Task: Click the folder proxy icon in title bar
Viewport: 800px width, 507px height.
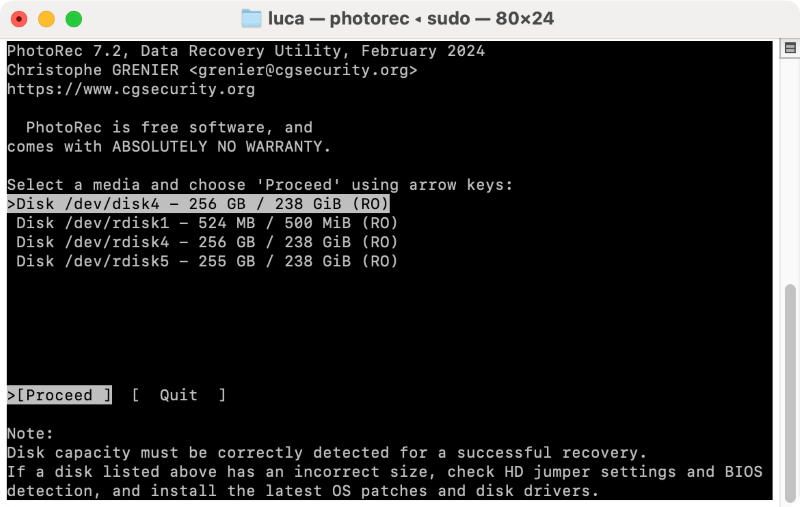Action: (252, 19)
